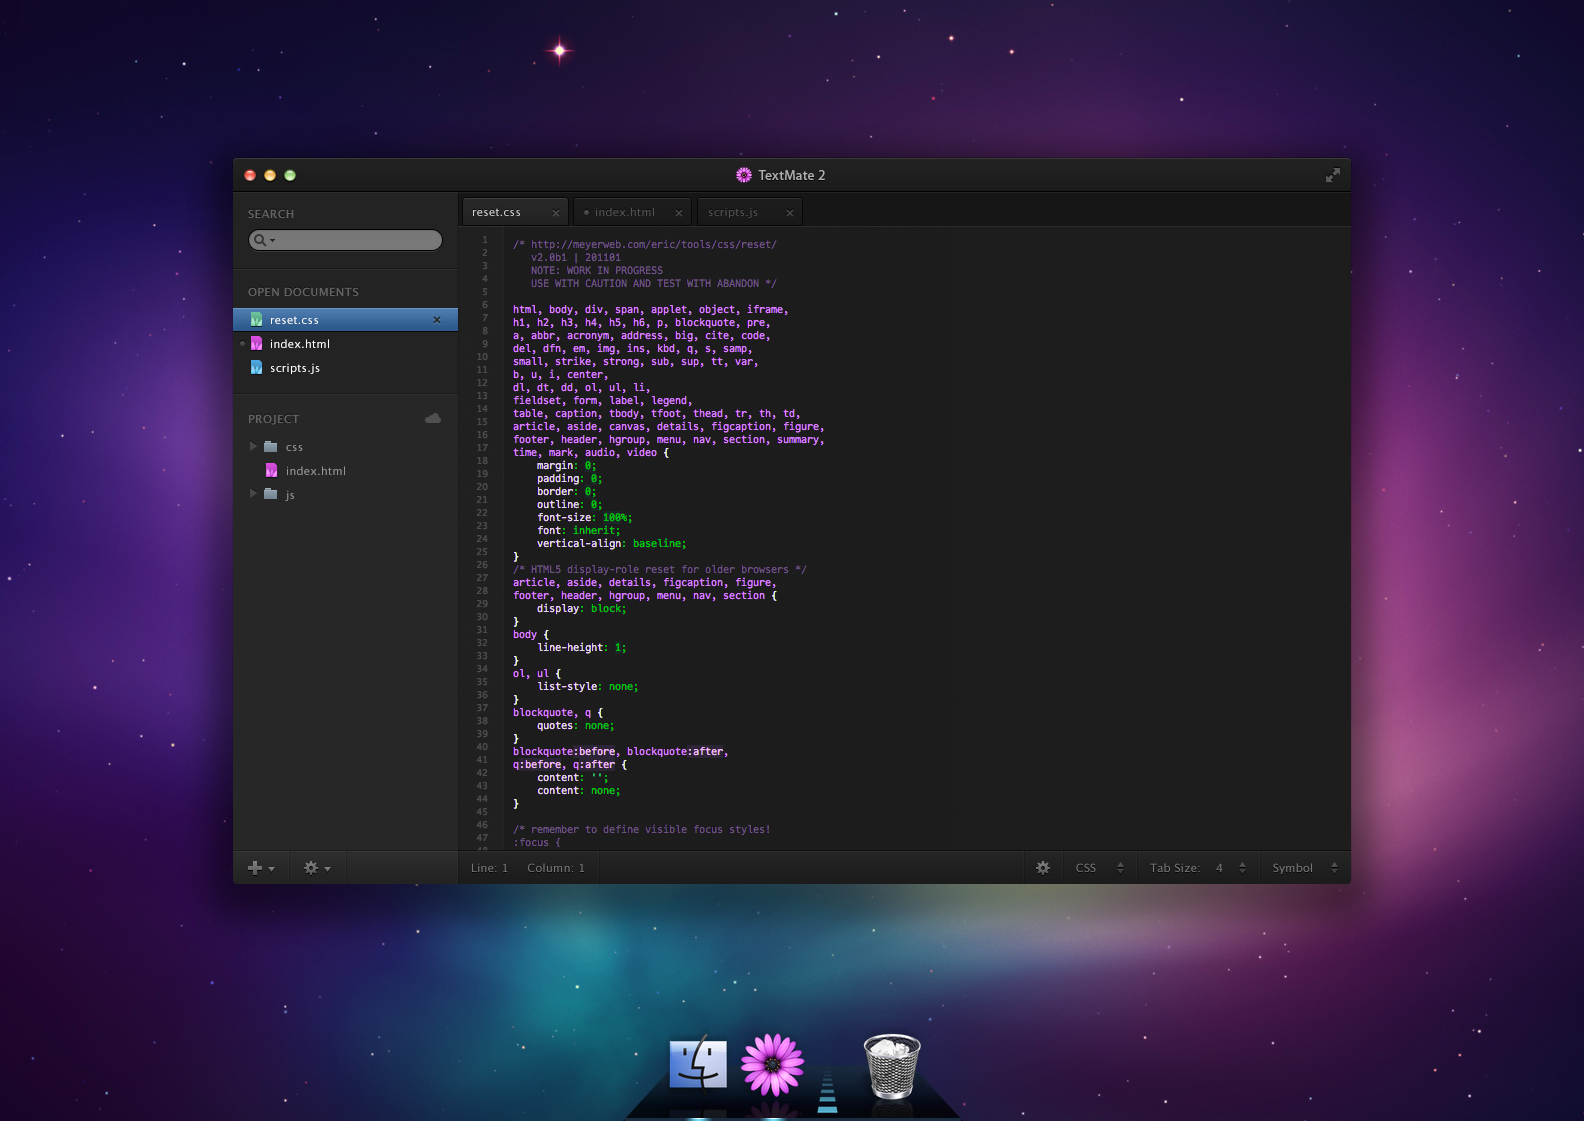Click the status bar gear icon
This screenshot has width=1584, height=1121.
tap(1043, 868)
